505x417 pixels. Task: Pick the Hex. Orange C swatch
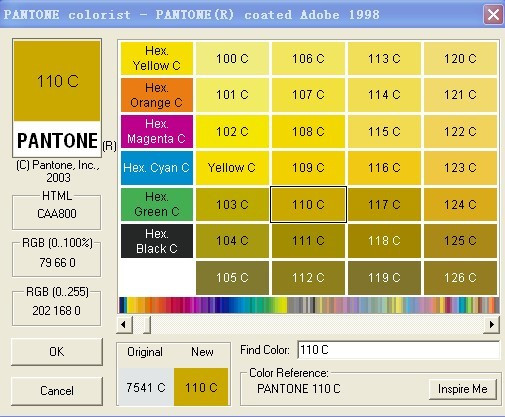click(x=157, y=95)
